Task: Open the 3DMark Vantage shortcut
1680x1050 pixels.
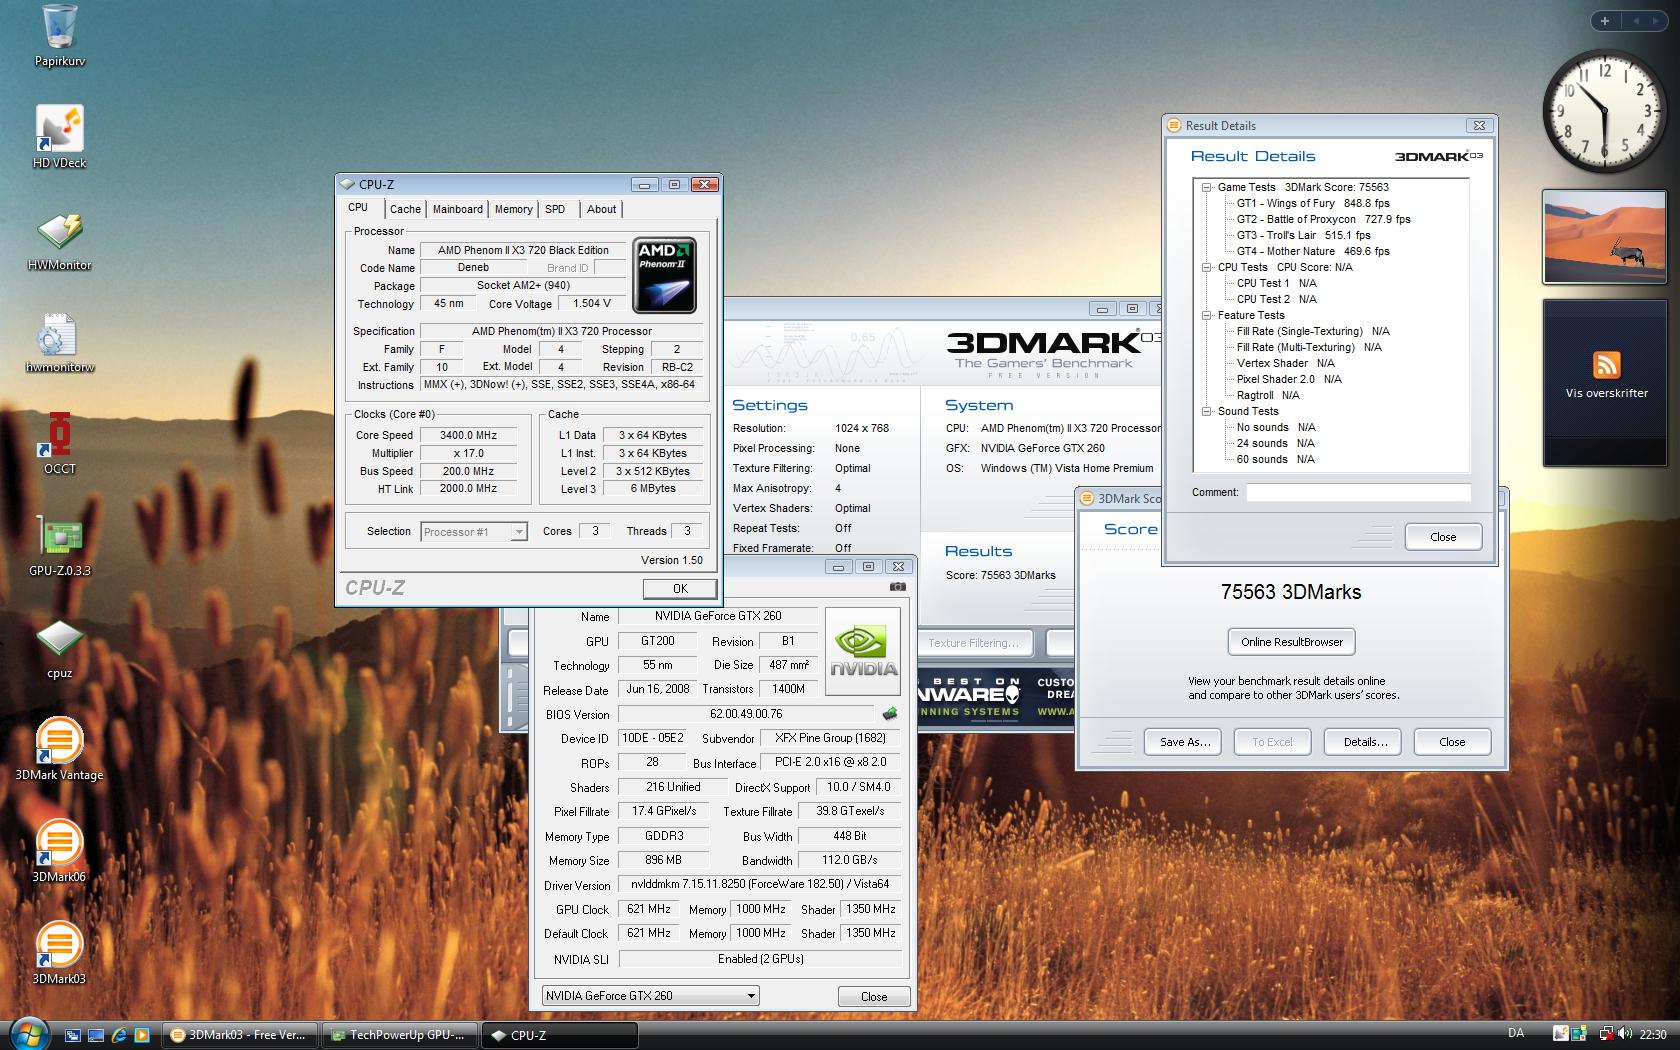Action: click(59, 749)
